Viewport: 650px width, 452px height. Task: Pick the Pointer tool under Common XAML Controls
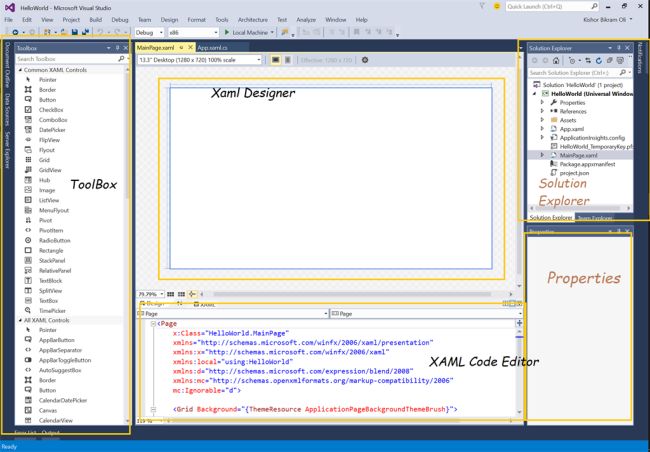point(49,79)
